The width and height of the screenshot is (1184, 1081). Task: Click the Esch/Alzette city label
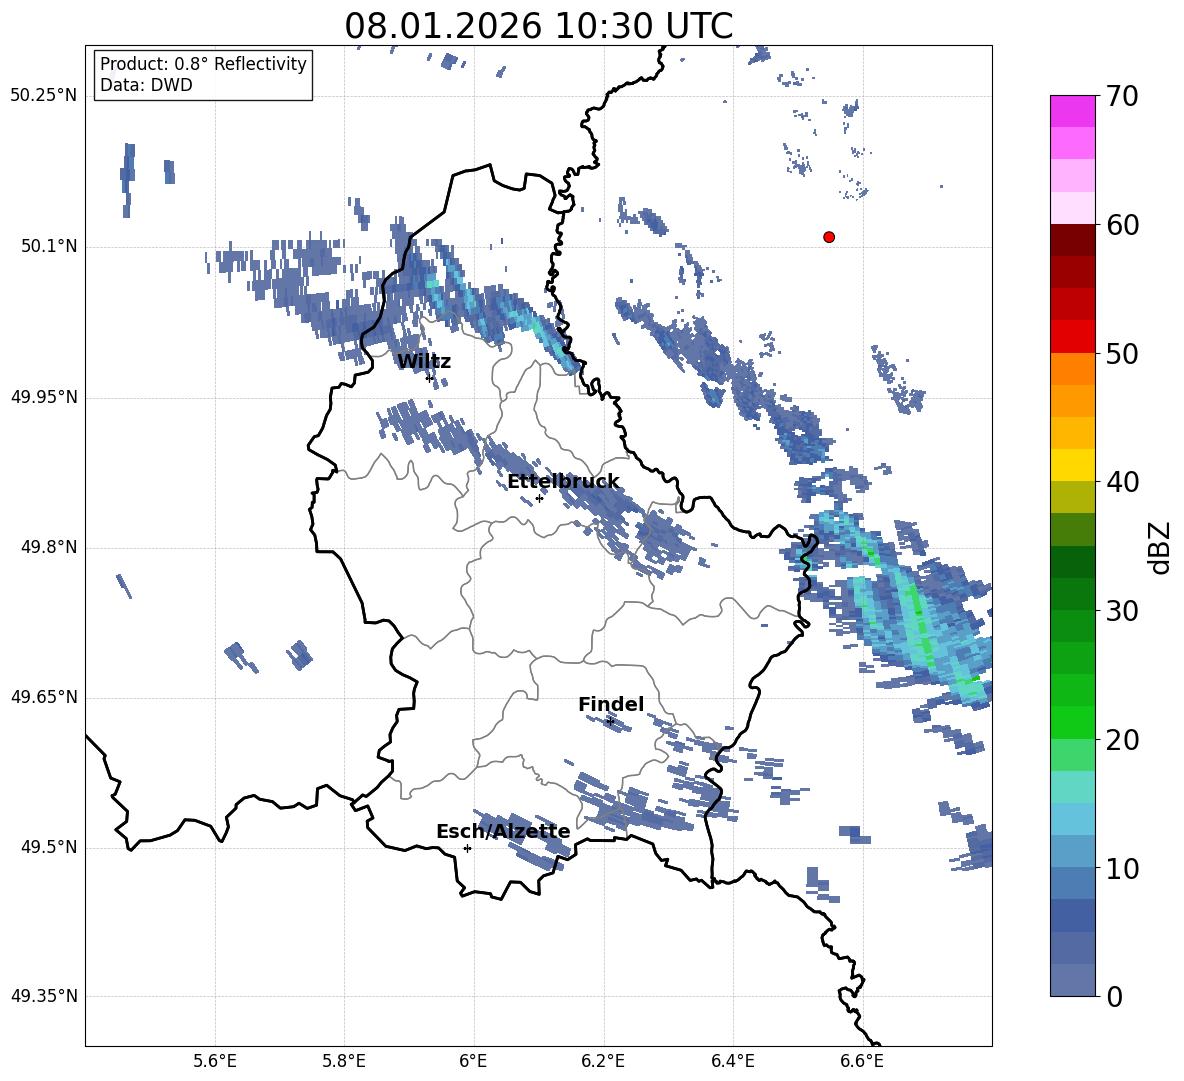click(x=503, y=831)
